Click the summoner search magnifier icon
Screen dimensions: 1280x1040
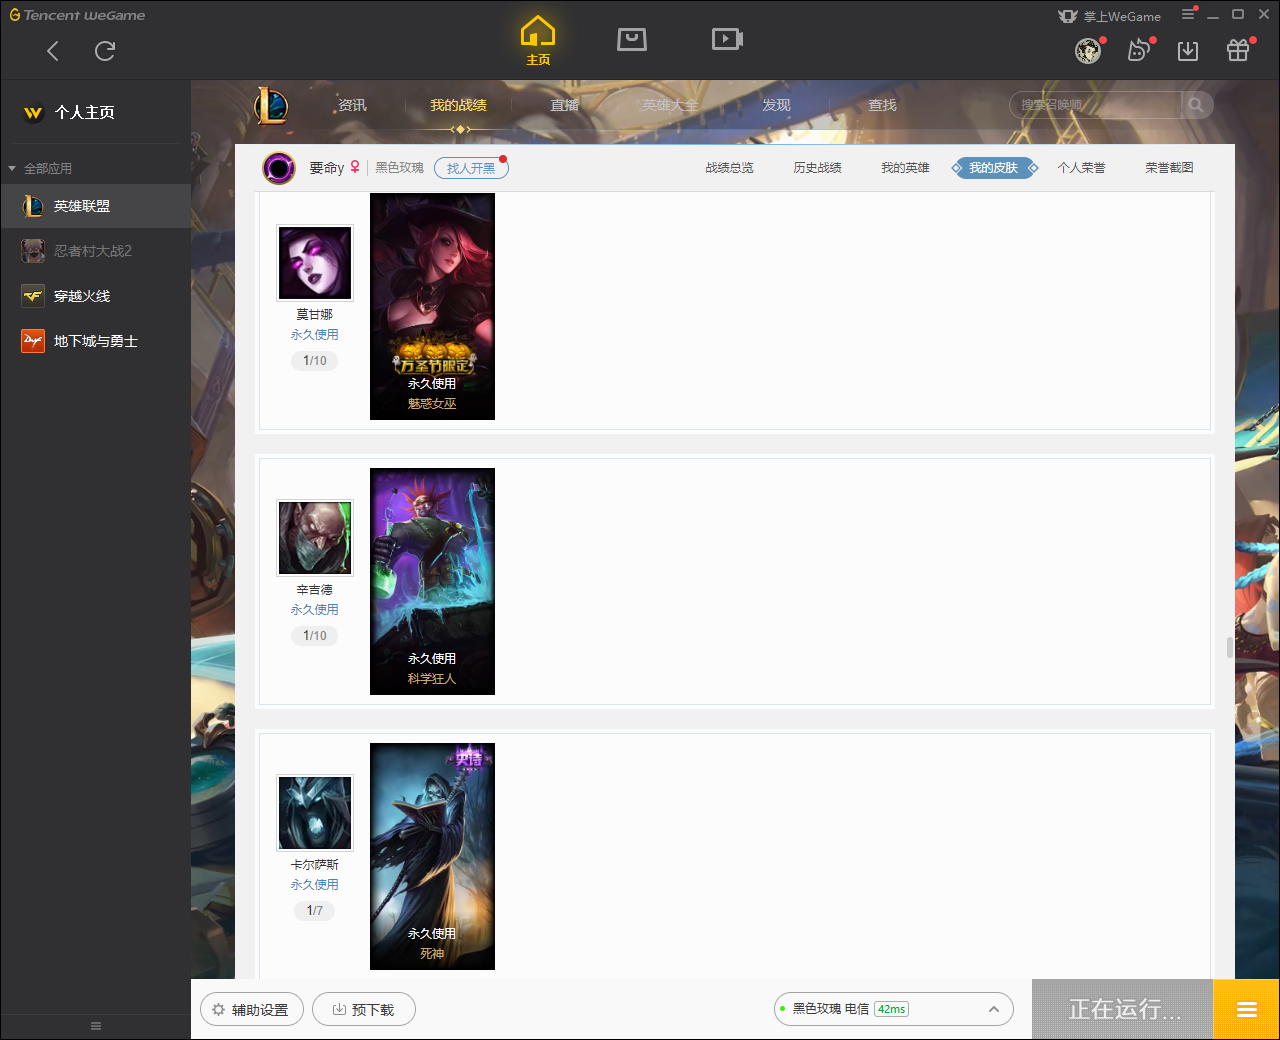[x=1196, y=104]
